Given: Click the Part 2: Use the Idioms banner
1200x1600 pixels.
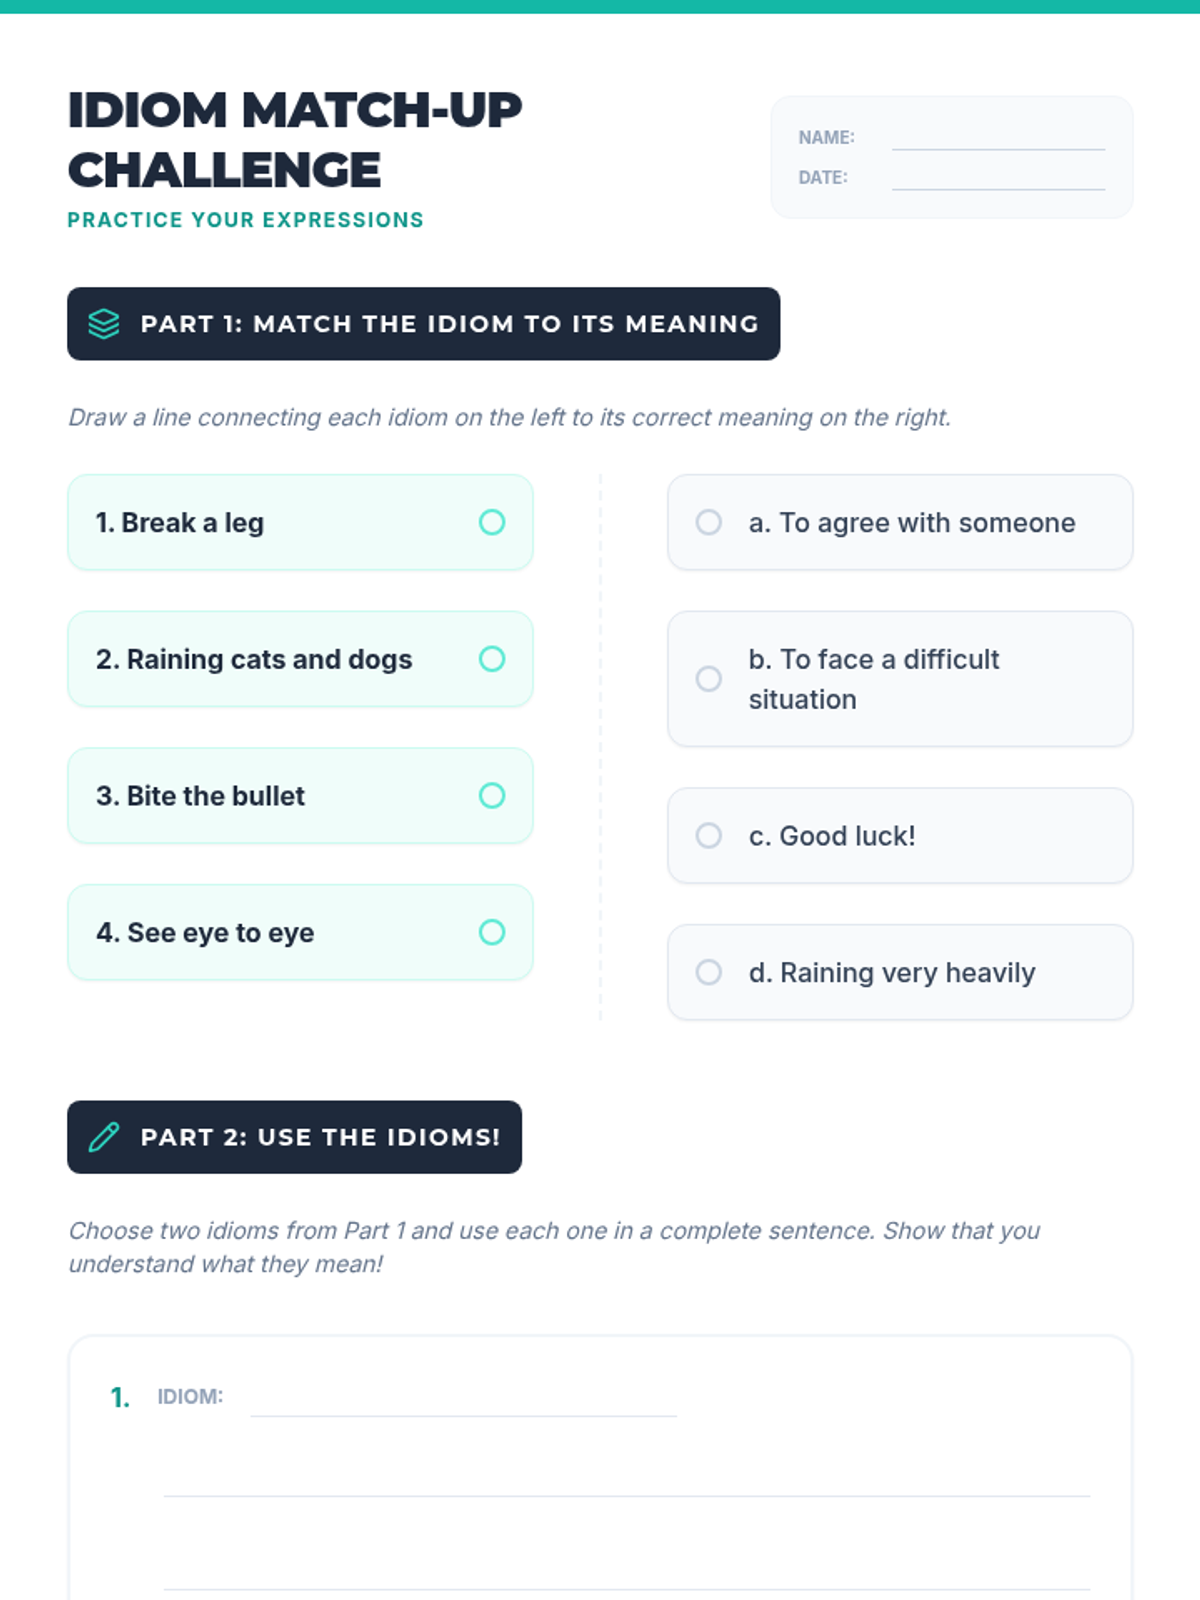Looking at the screenshot, I should coord(295,1137).
